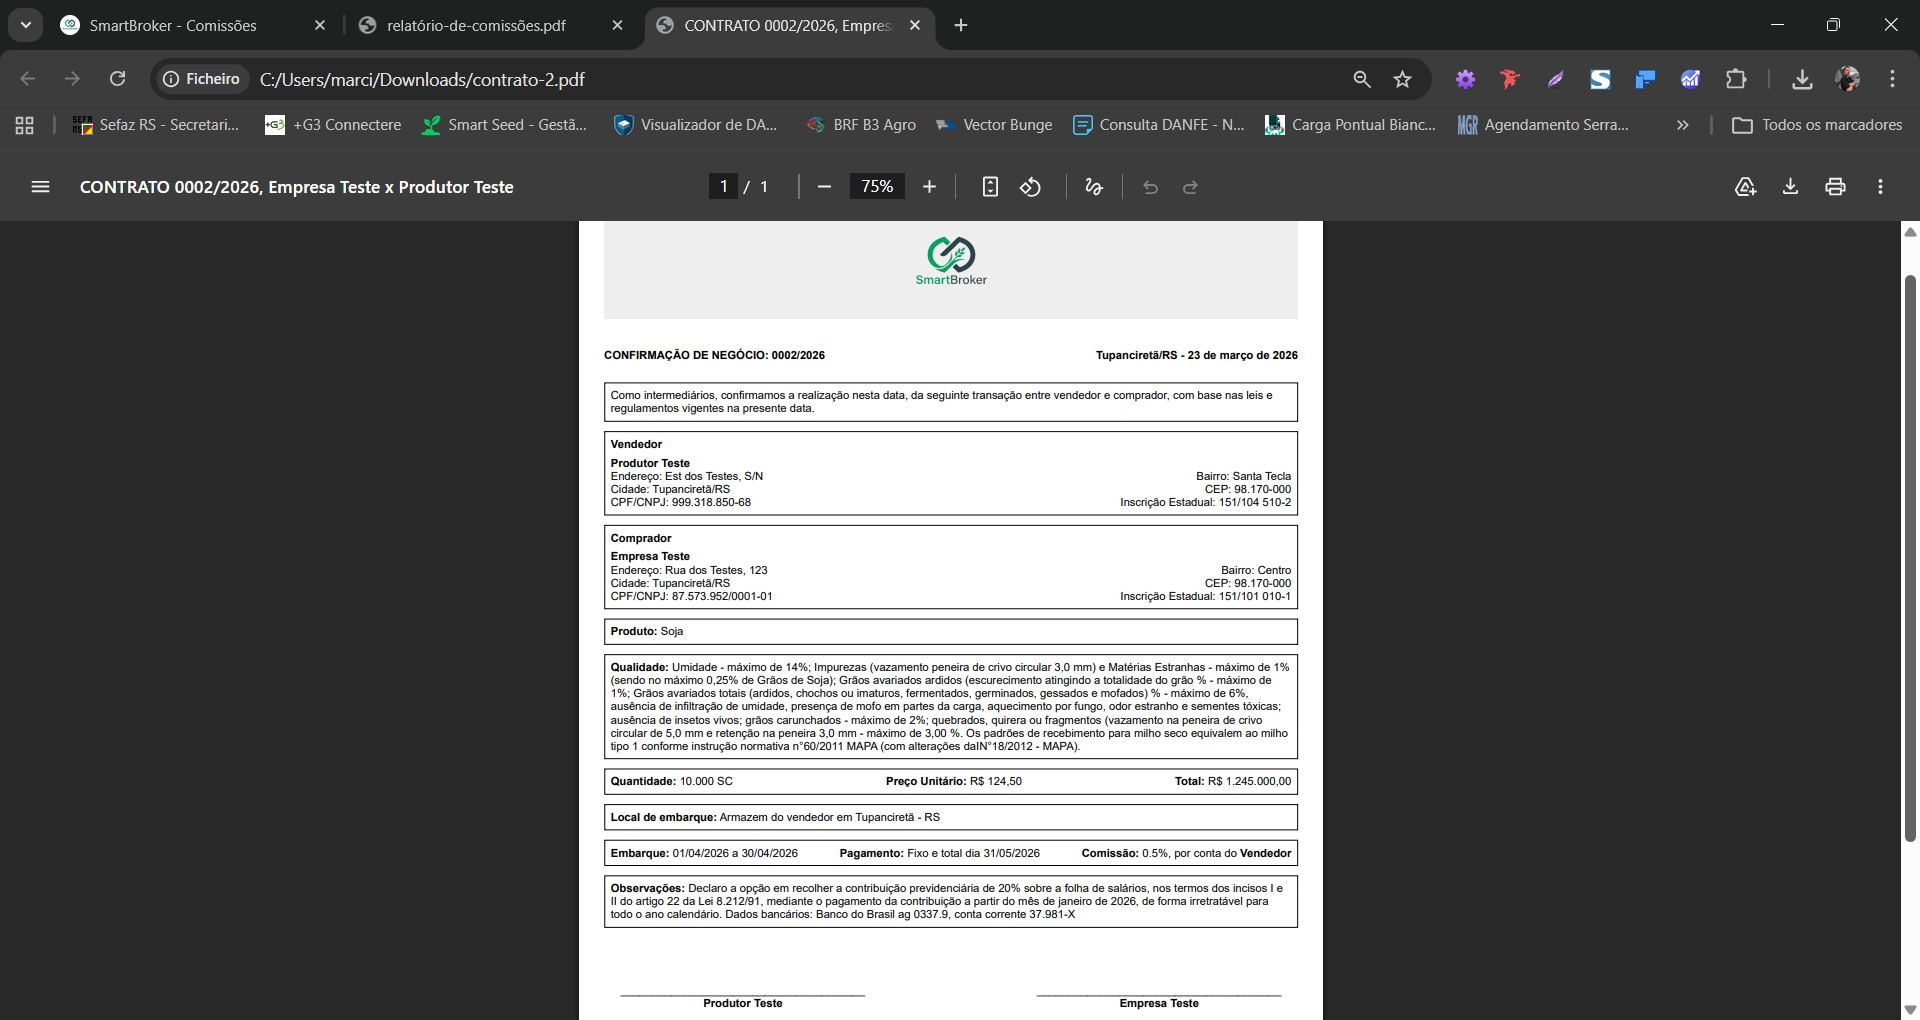Reload the current page
1920x1020 pixels.
click(x=117, y=78)
